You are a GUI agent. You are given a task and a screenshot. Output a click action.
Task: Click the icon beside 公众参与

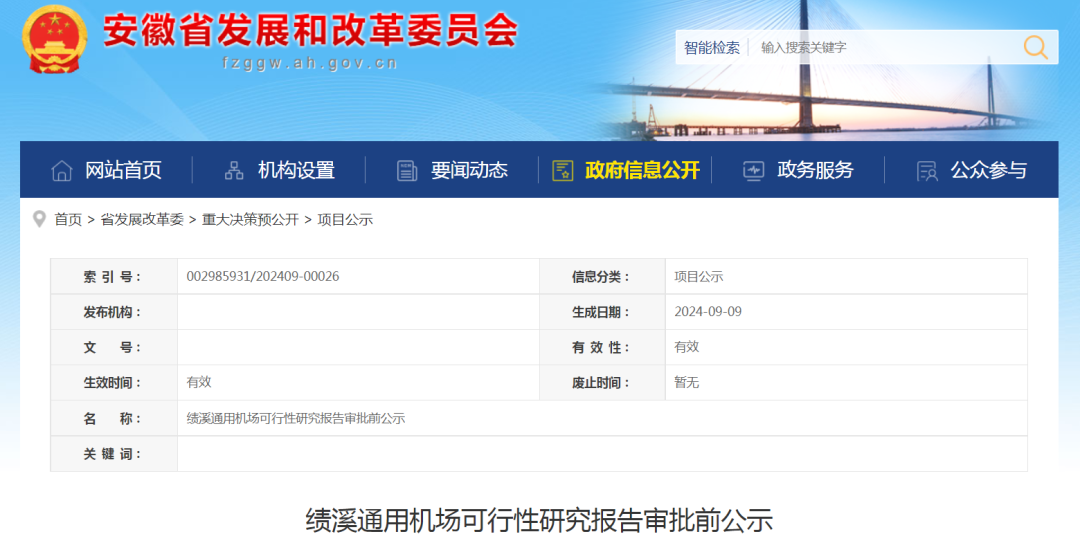click(927, 171)
